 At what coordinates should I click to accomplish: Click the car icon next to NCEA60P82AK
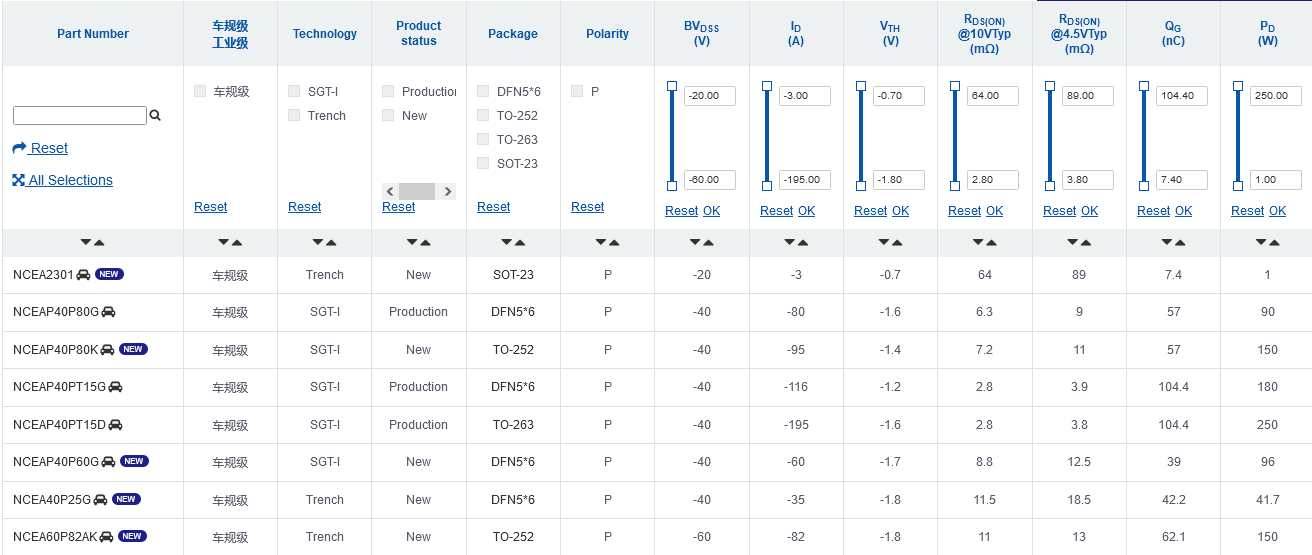[107, 537]
